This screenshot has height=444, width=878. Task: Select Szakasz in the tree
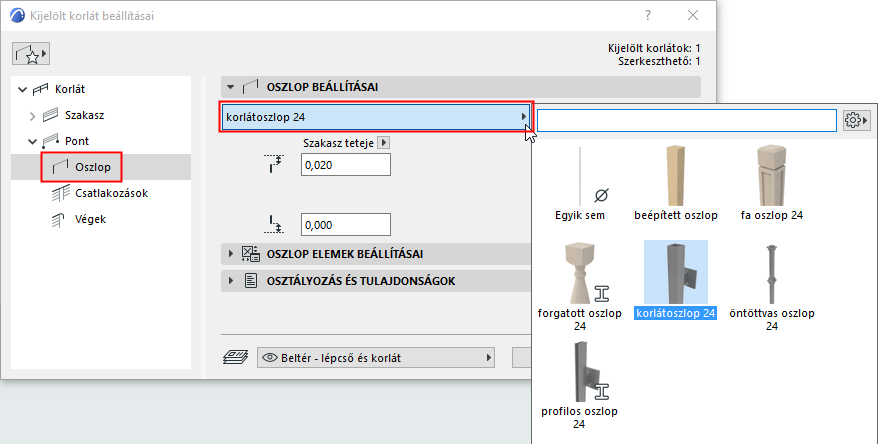[84, 115]
